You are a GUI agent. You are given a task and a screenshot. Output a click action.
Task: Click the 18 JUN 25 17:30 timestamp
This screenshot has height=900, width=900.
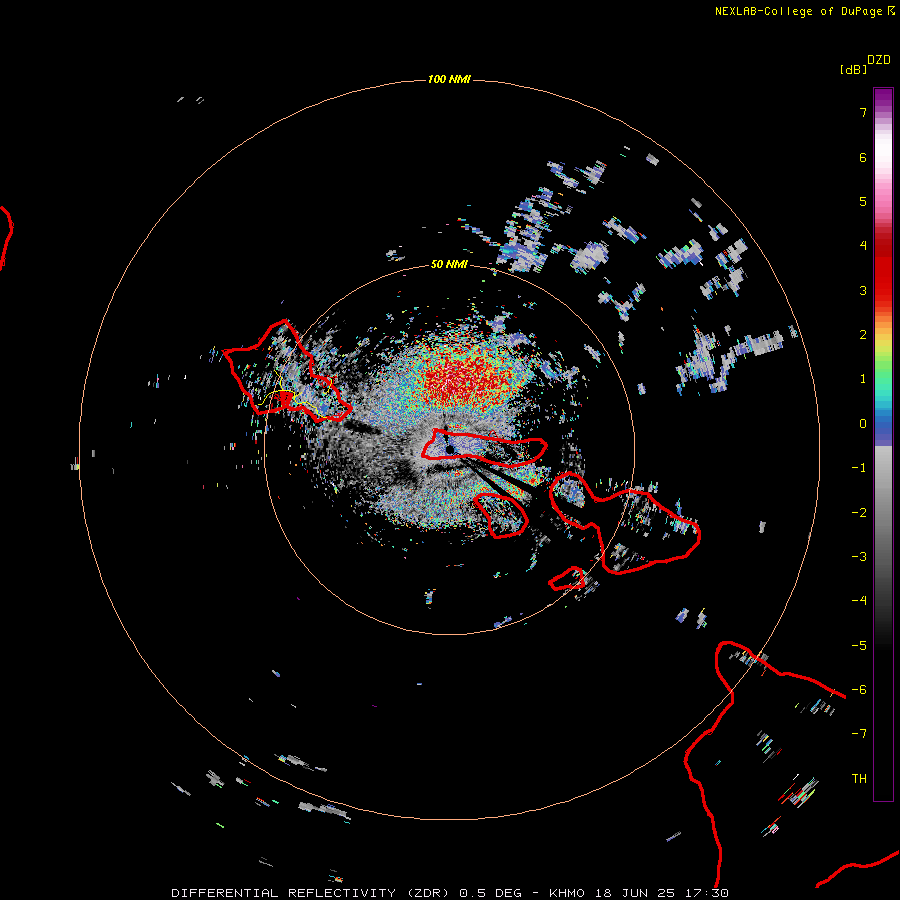(x=660, y=893)
